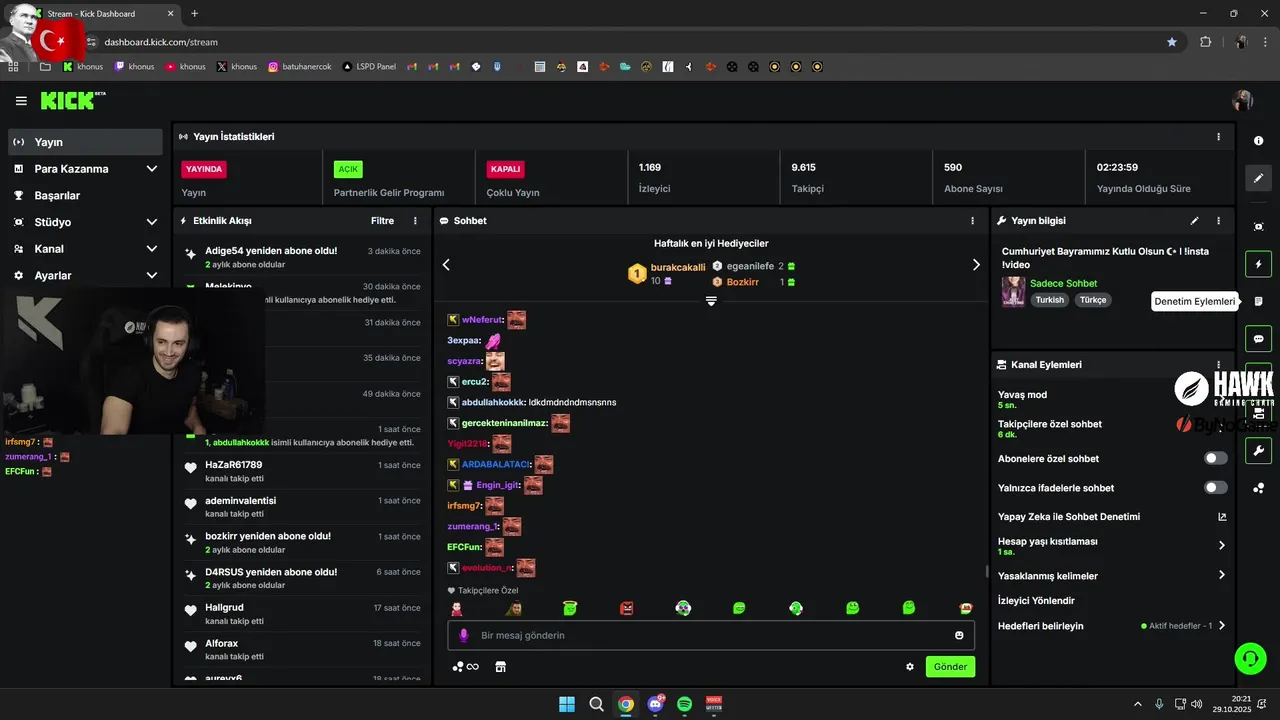Toggle Yalnızca ifadelerle sohbet switch
This screenshot has height=720, width=1280.
coord(1216,487)
